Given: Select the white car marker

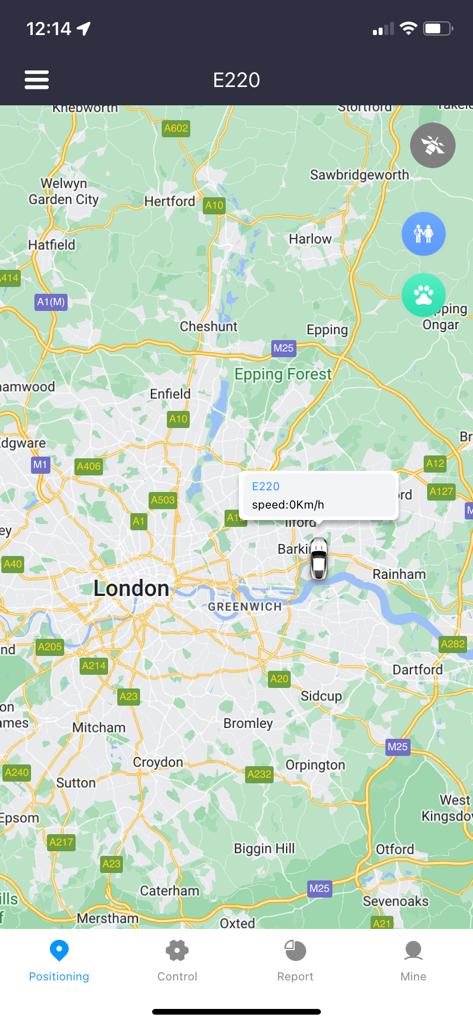Looking at the screenshot, I should click(x=318, y=558).
